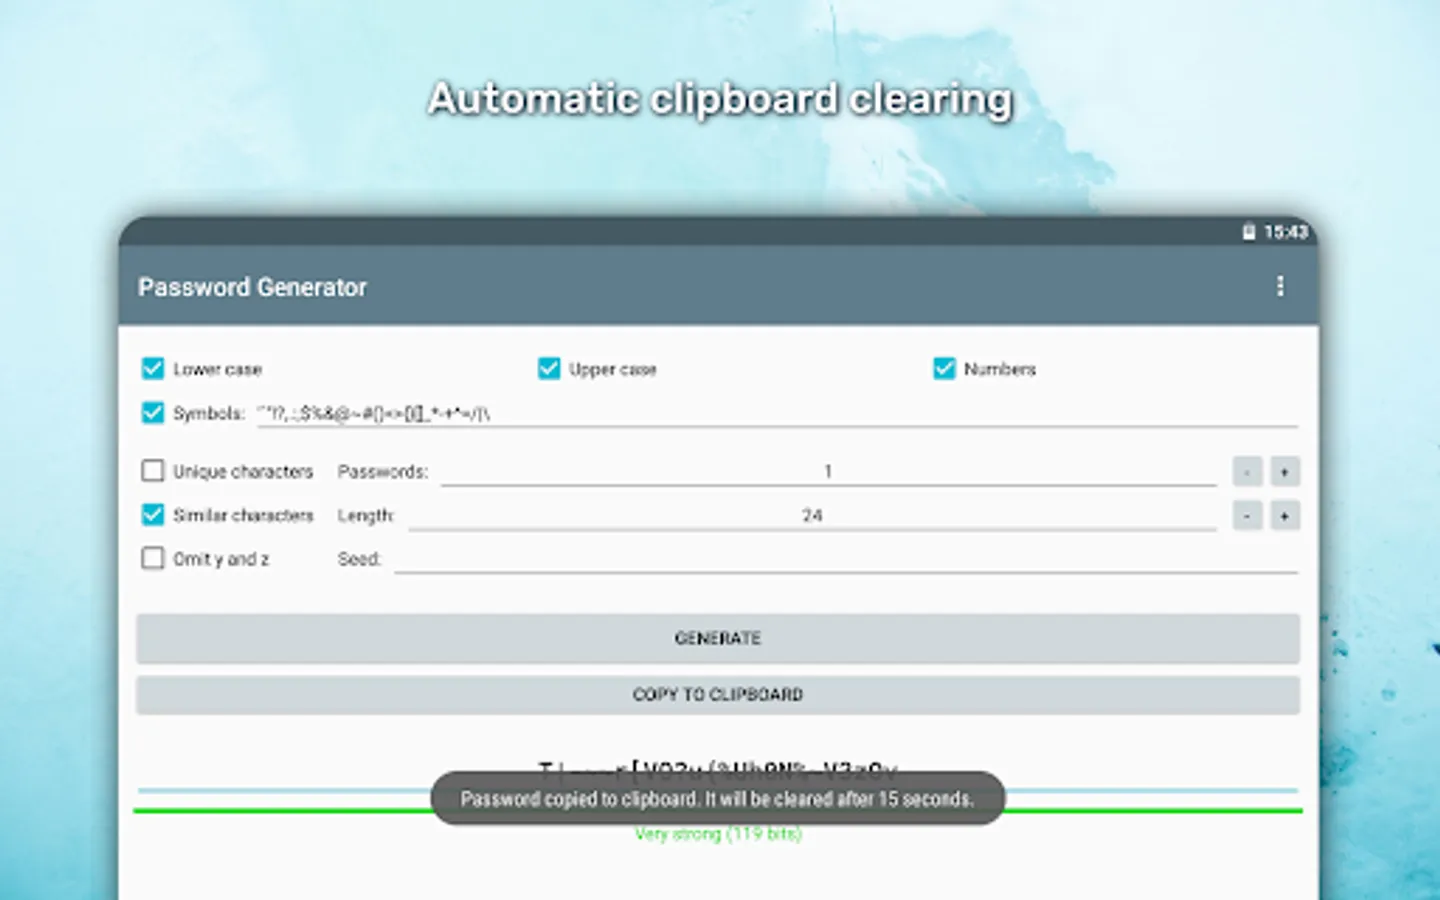Uncheck the Symbols option
Viewport: 1440px width, 900px height.
point(152,412)
